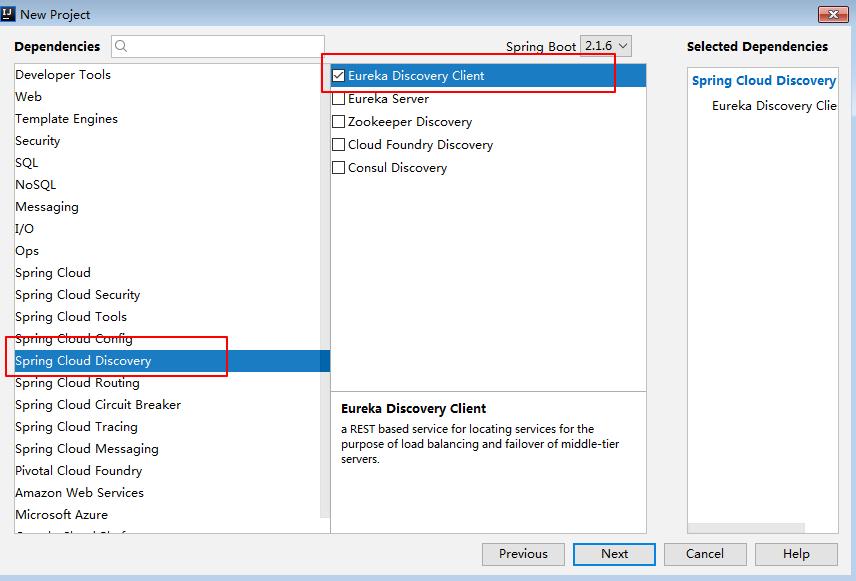Screen dimensions: 856x581
Task: Enable the Zookeeper Discovery checkbox
Action: pos(338,122)
